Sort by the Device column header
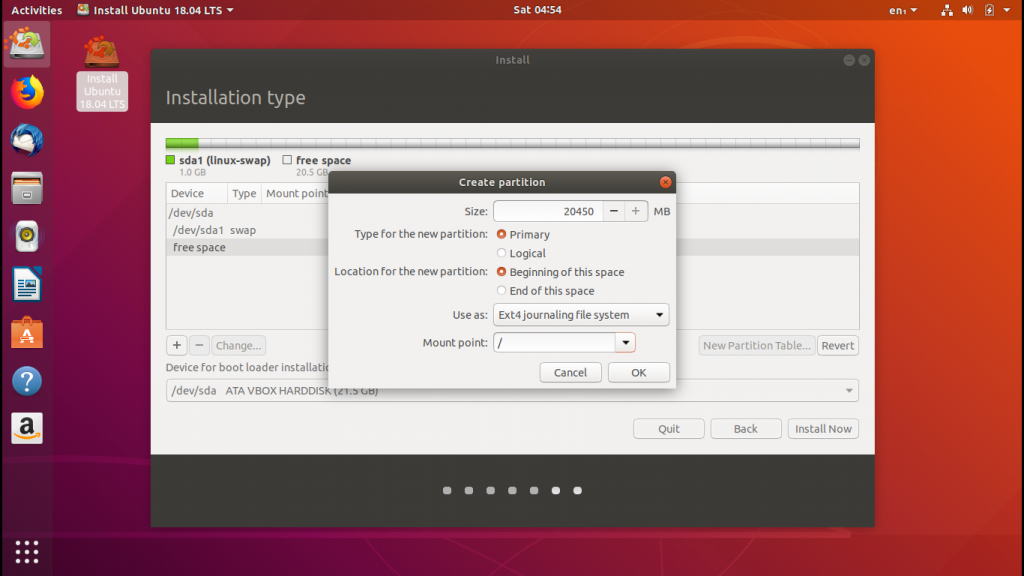Image resolution: width=1024 pixels, height=576 pixels. pos(197,193)
